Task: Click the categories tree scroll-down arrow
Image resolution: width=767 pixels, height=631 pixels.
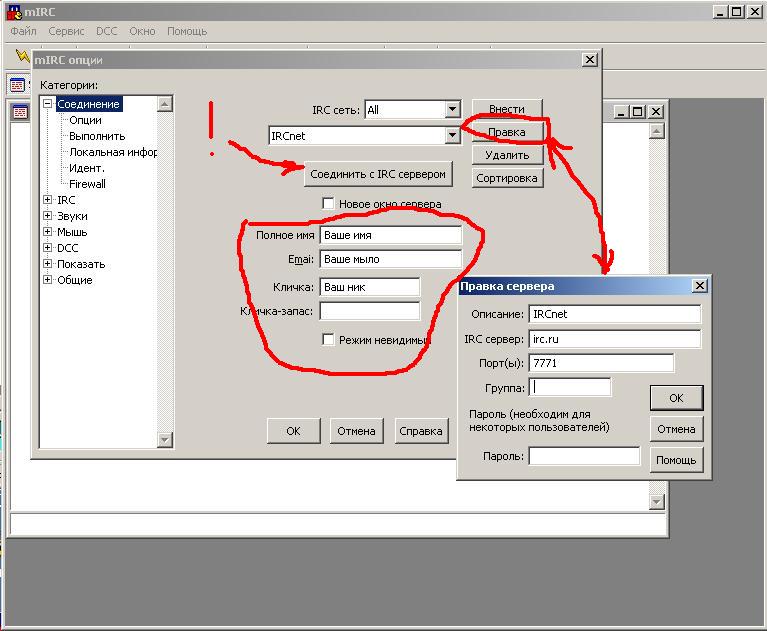Action: pyautogui.click(x=165, y=440)
